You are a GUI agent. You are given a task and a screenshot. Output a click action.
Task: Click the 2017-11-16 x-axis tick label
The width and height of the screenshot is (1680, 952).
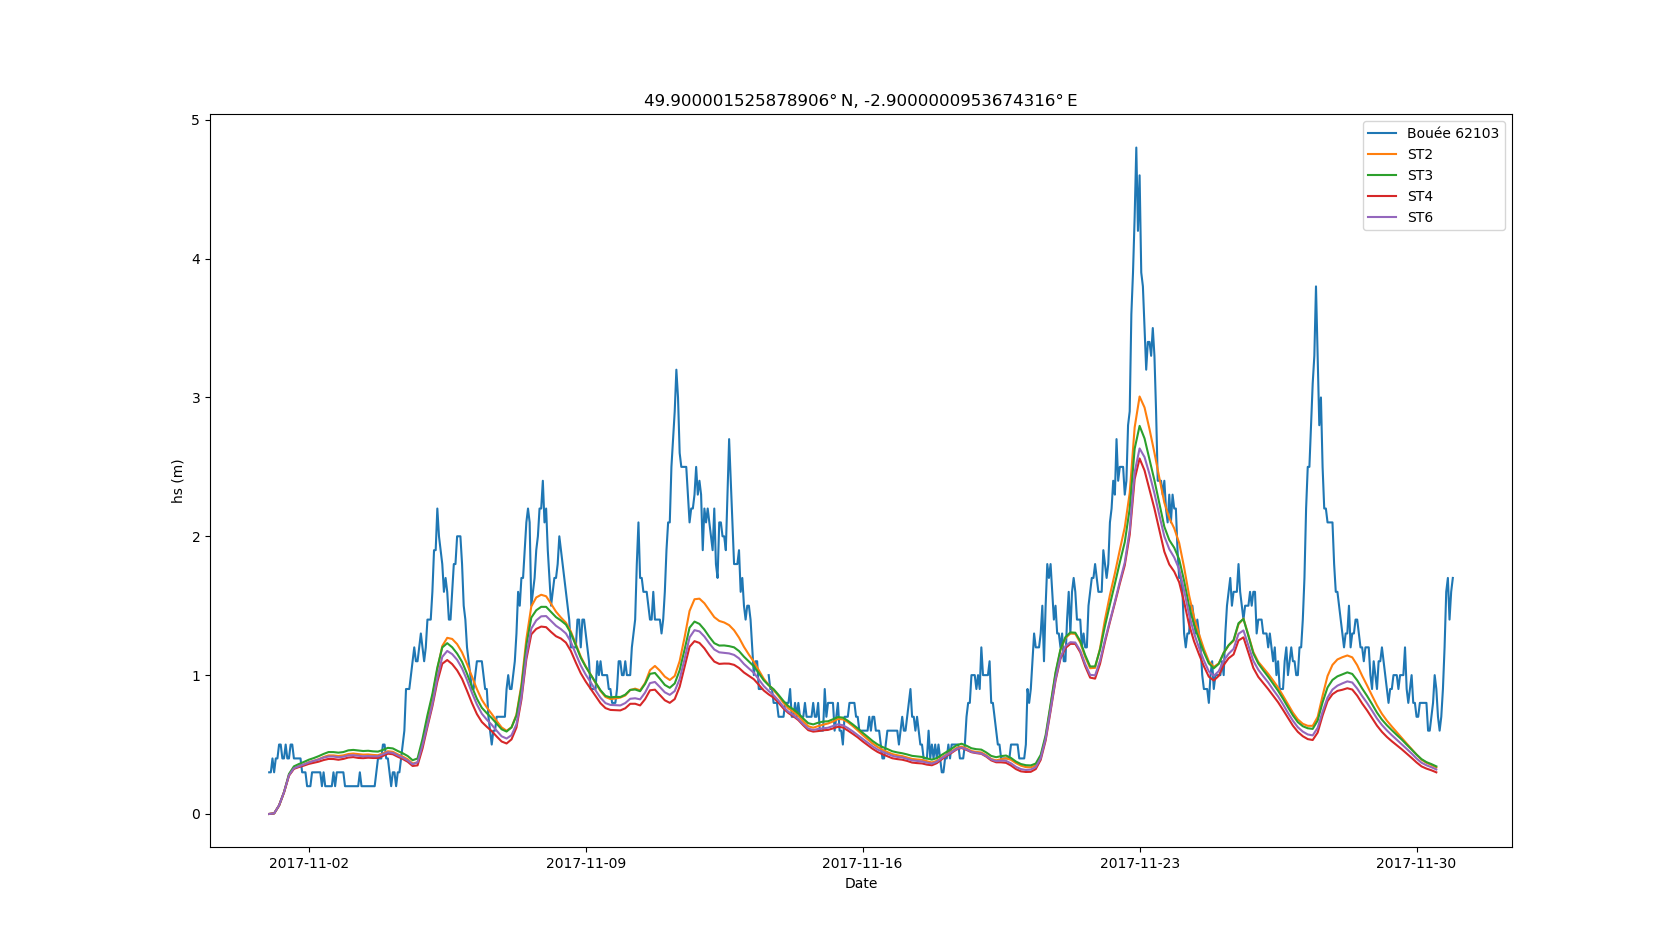(x=862, y=863)
